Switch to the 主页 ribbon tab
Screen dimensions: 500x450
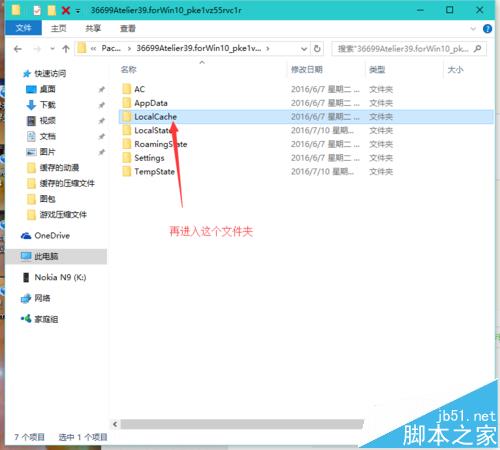point(59,29)
